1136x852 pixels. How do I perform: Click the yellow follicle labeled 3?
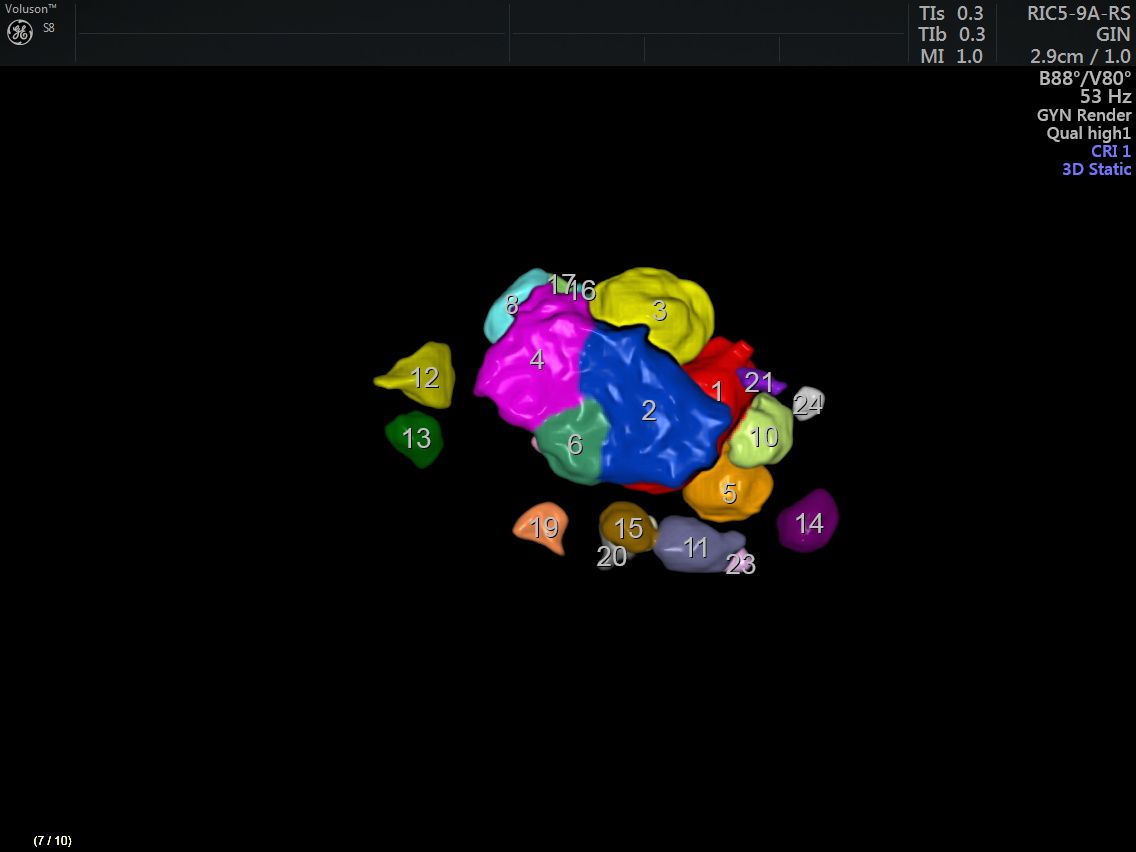tap(655, 308)
